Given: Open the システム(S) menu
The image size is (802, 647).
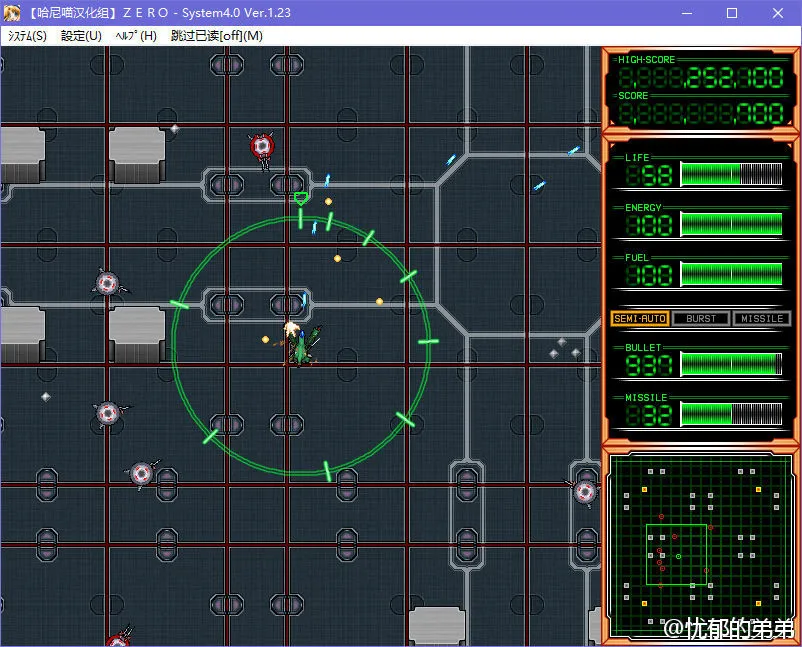Looking at the screenshot, I should coord(27,36).
